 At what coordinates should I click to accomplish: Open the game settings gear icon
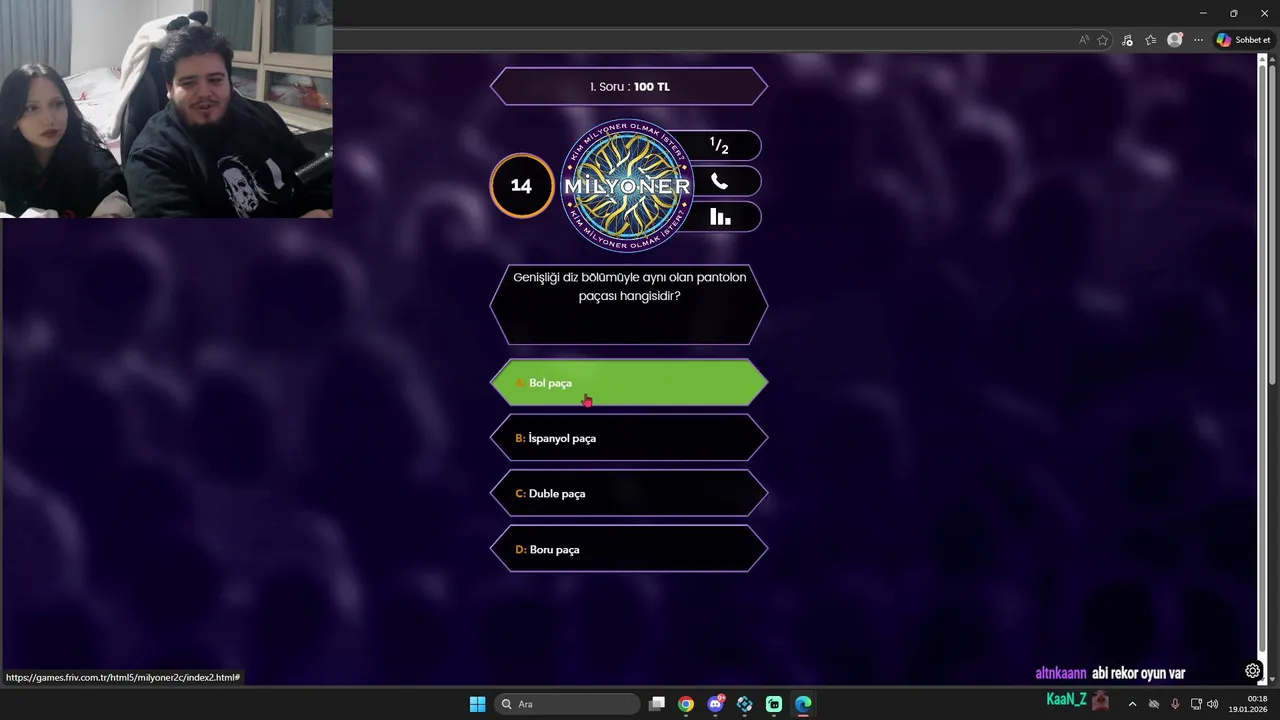point(1252,671)
